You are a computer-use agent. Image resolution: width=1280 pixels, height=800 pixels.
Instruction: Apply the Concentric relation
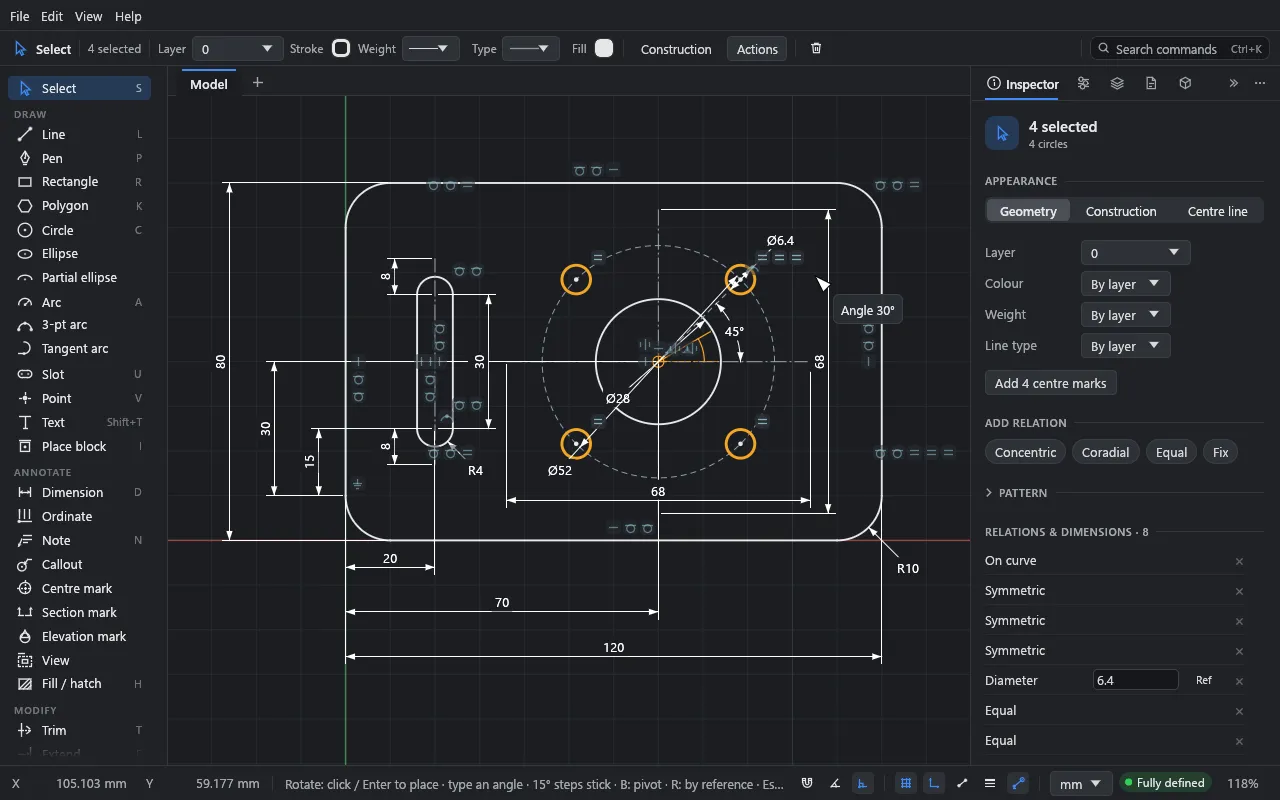[x=1025, y=452]
